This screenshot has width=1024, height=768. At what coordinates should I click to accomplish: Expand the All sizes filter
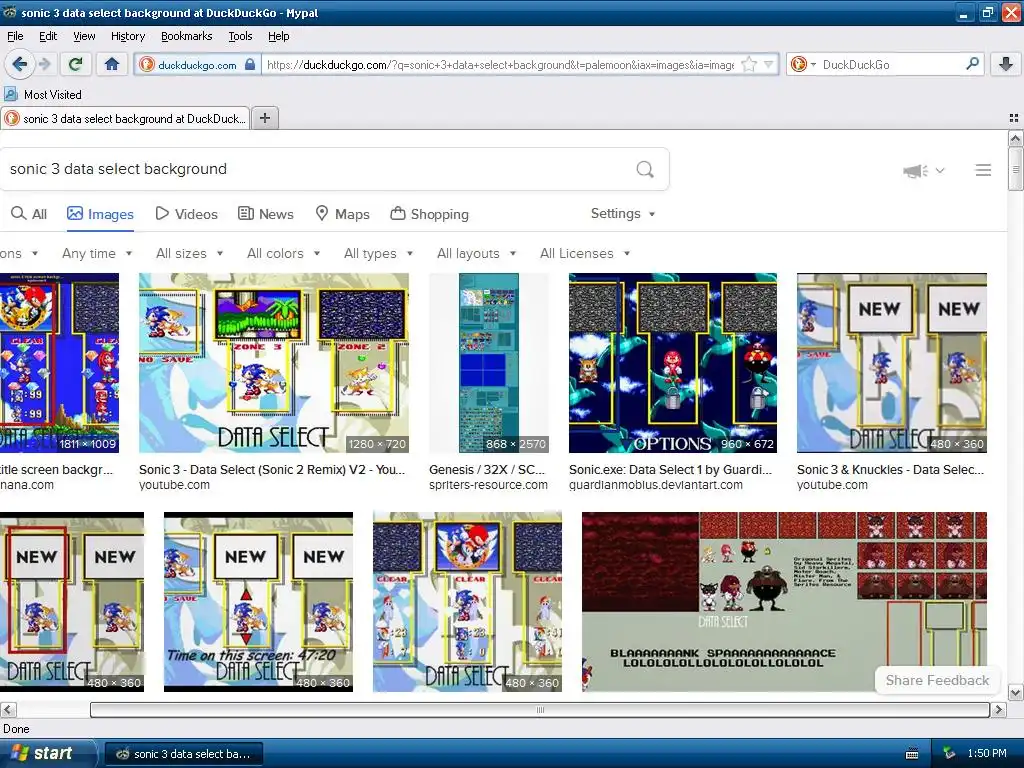[x=189, y=253]
